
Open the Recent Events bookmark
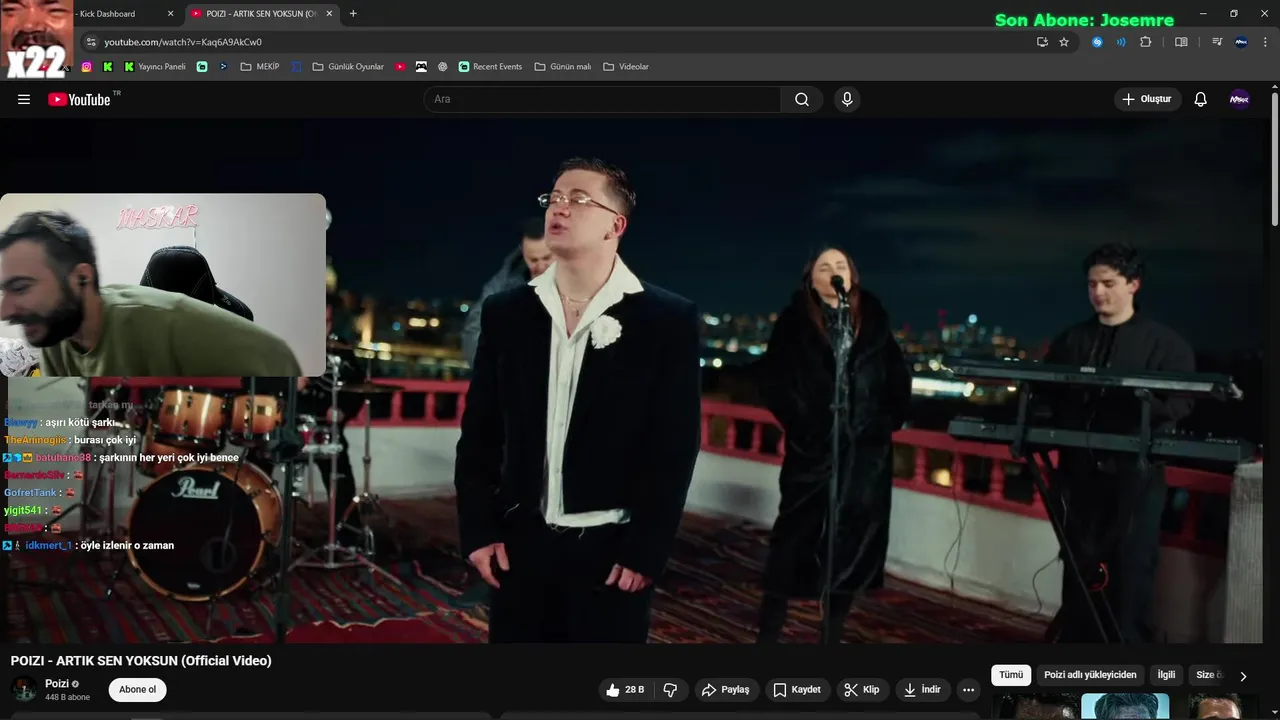click(x=490, y=67)
